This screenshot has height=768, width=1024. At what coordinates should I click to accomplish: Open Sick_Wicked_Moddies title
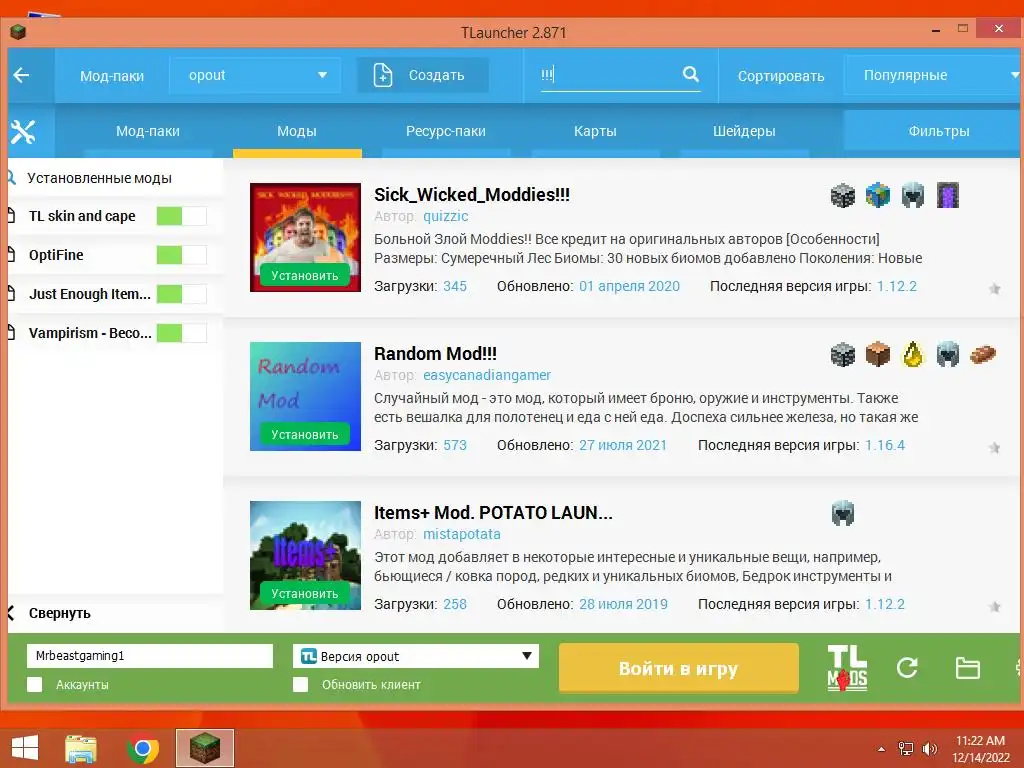point(472,195)
